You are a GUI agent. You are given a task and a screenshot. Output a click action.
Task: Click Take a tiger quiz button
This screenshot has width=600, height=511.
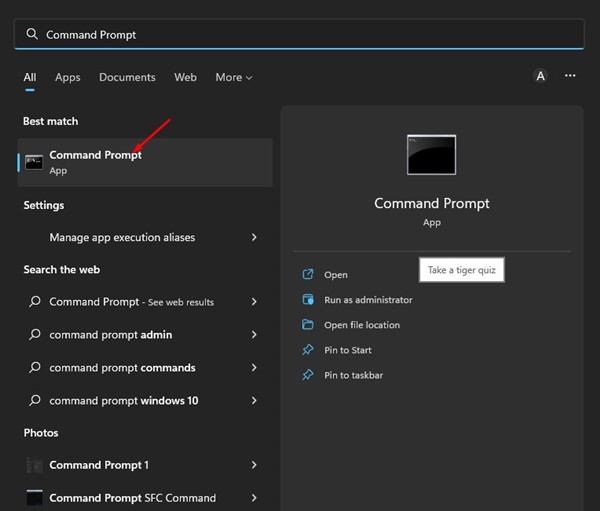coord(461,270)
